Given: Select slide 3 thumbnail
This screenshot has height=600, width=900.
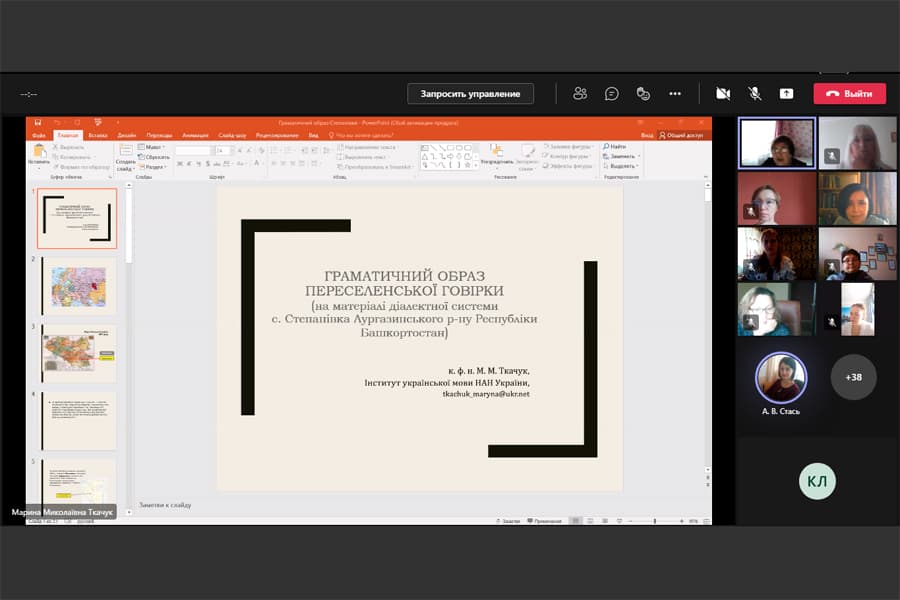Looking at the screenshot, I should point(78,353).
